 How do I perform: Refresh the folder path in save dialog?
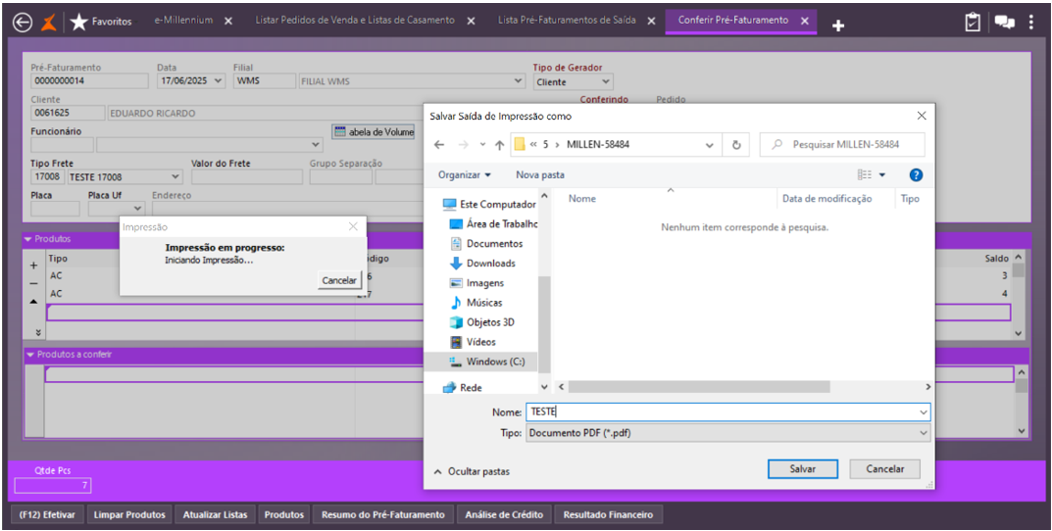(x=736, y=144)
